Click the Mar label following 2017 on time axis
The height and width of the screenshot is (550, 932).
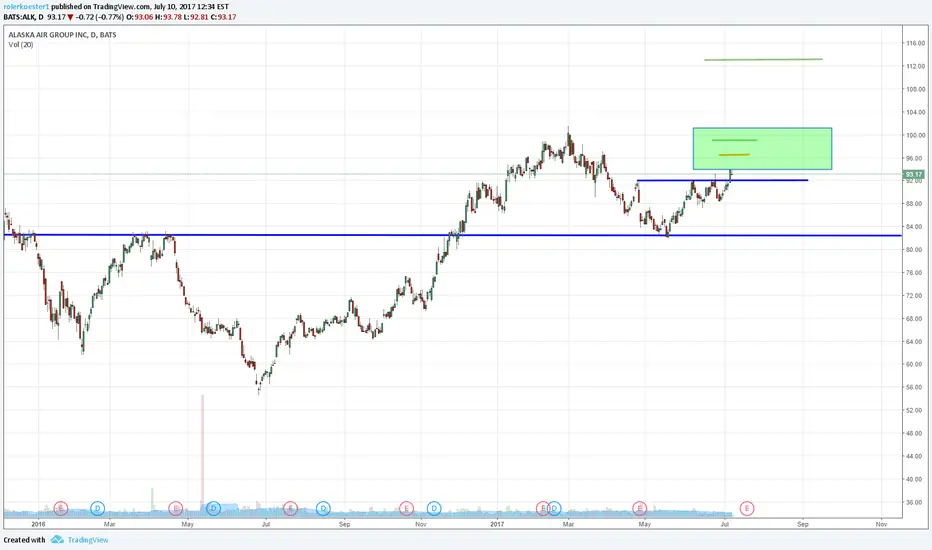pos(568,524)
